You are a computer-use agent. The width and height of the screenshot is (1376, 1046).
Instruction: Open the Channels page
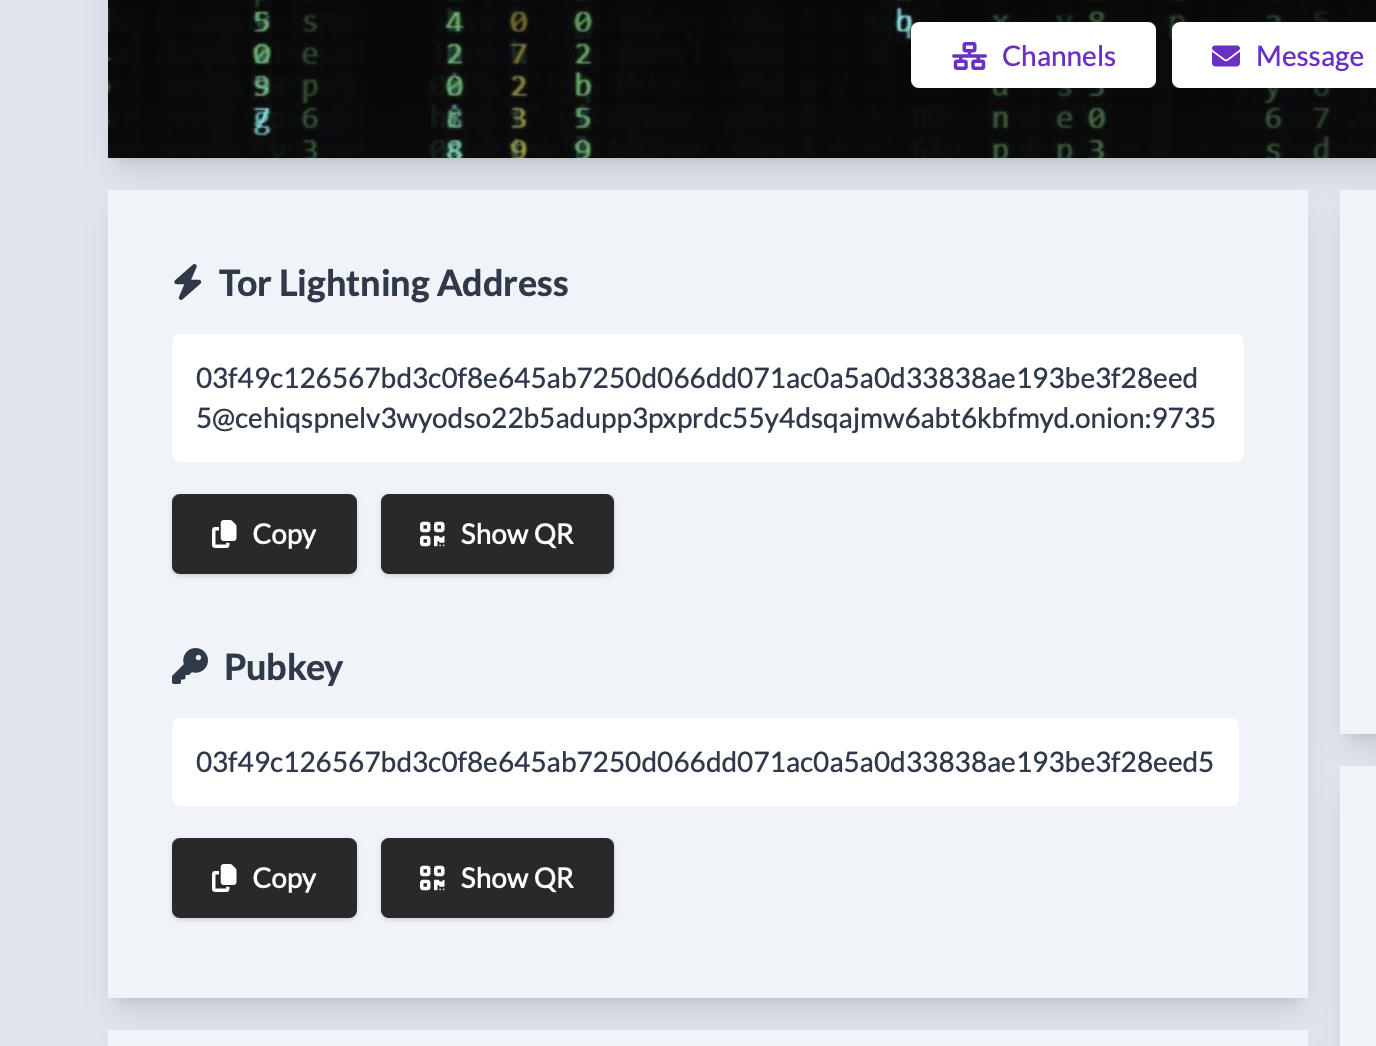click(1033, 56)
